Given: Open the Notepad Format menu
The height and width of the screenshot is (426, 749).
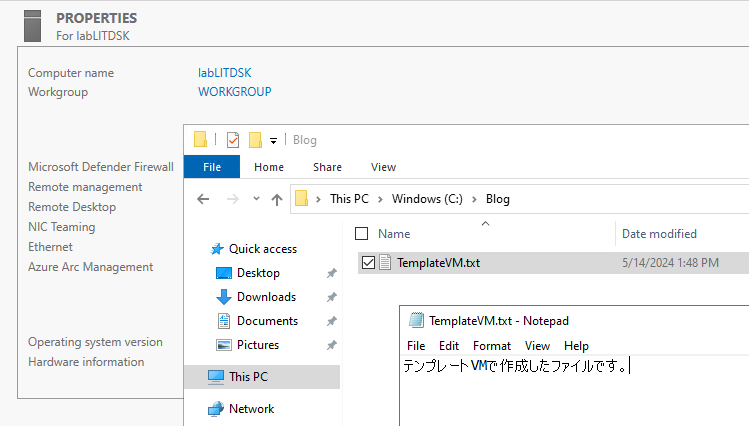Looking at the screenshot, I should [x=492, y=345].
